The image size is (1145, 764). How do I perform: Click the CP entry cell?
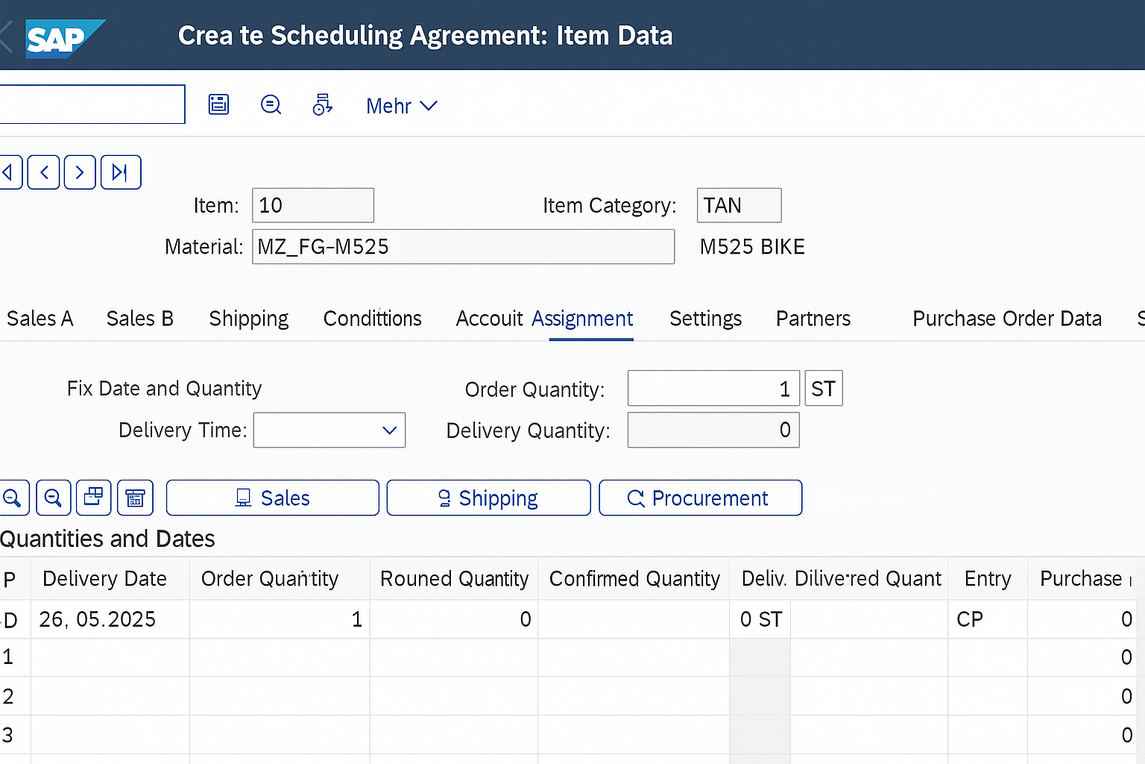[987, 619]
